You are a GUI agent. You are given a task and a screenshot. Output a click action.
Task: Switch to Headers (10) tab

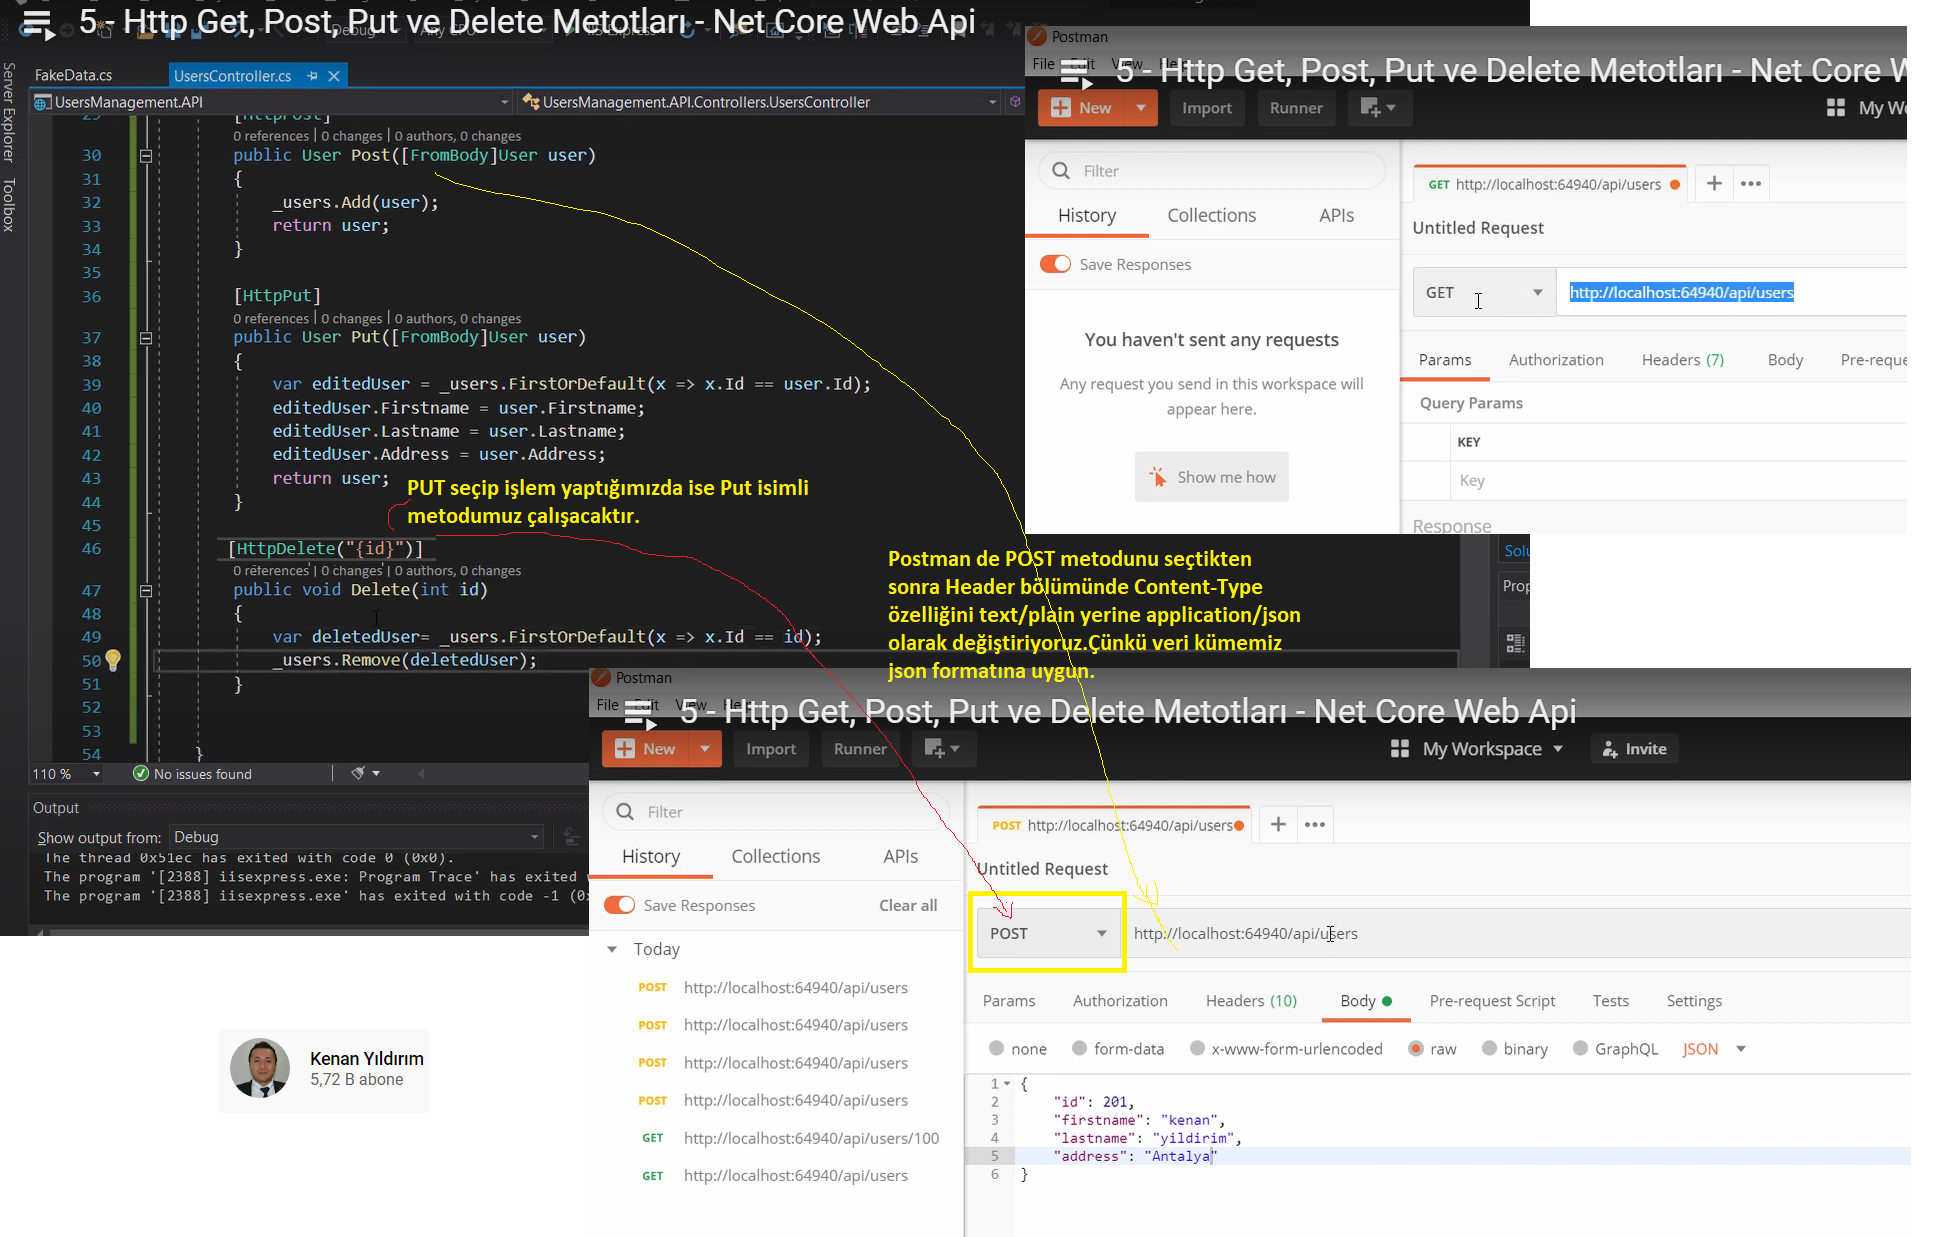[1251, 1001]
